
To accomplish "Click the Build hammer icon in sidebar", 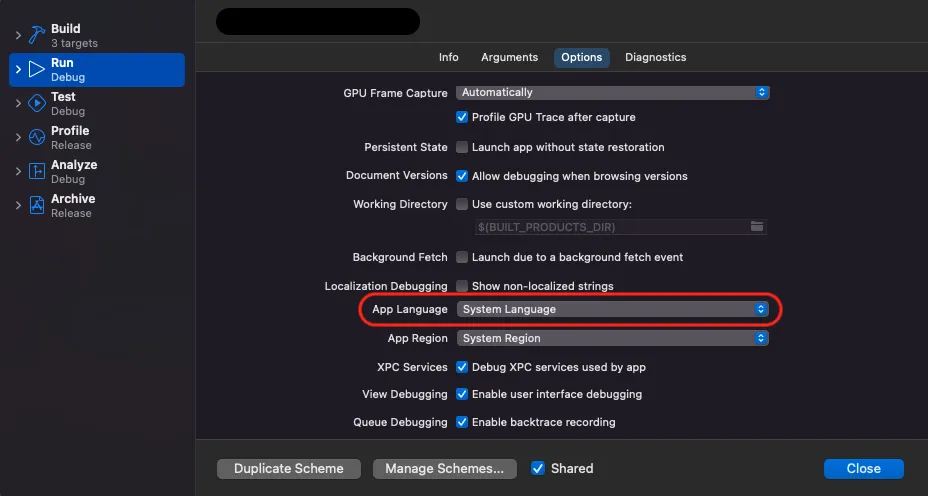I will 37,35.
